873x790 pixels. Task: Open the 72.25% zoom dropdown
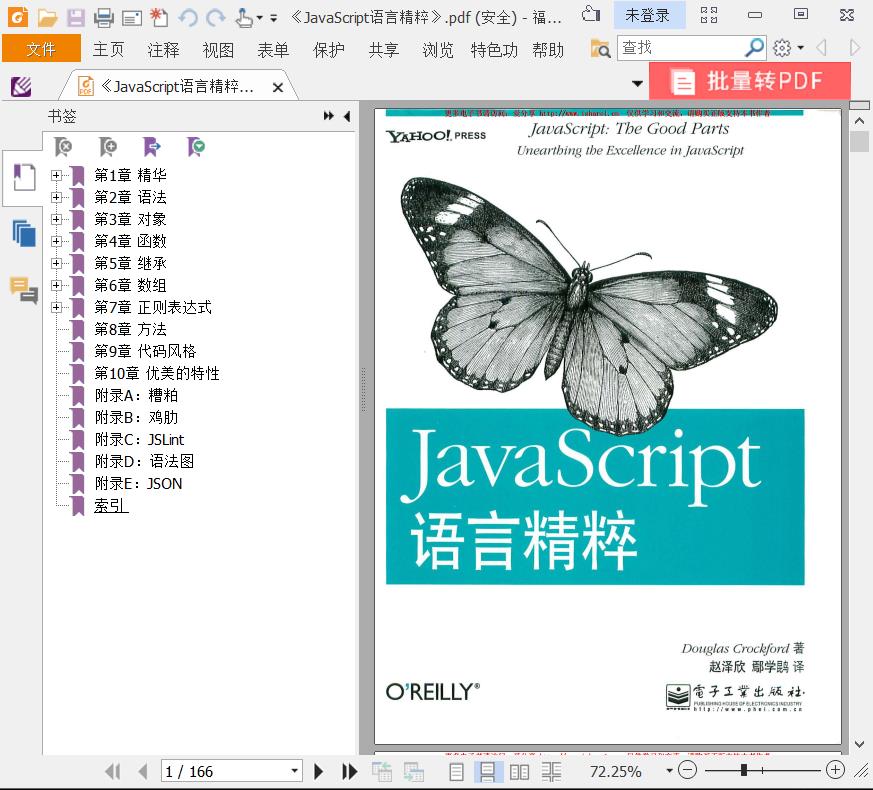point(669,771)
